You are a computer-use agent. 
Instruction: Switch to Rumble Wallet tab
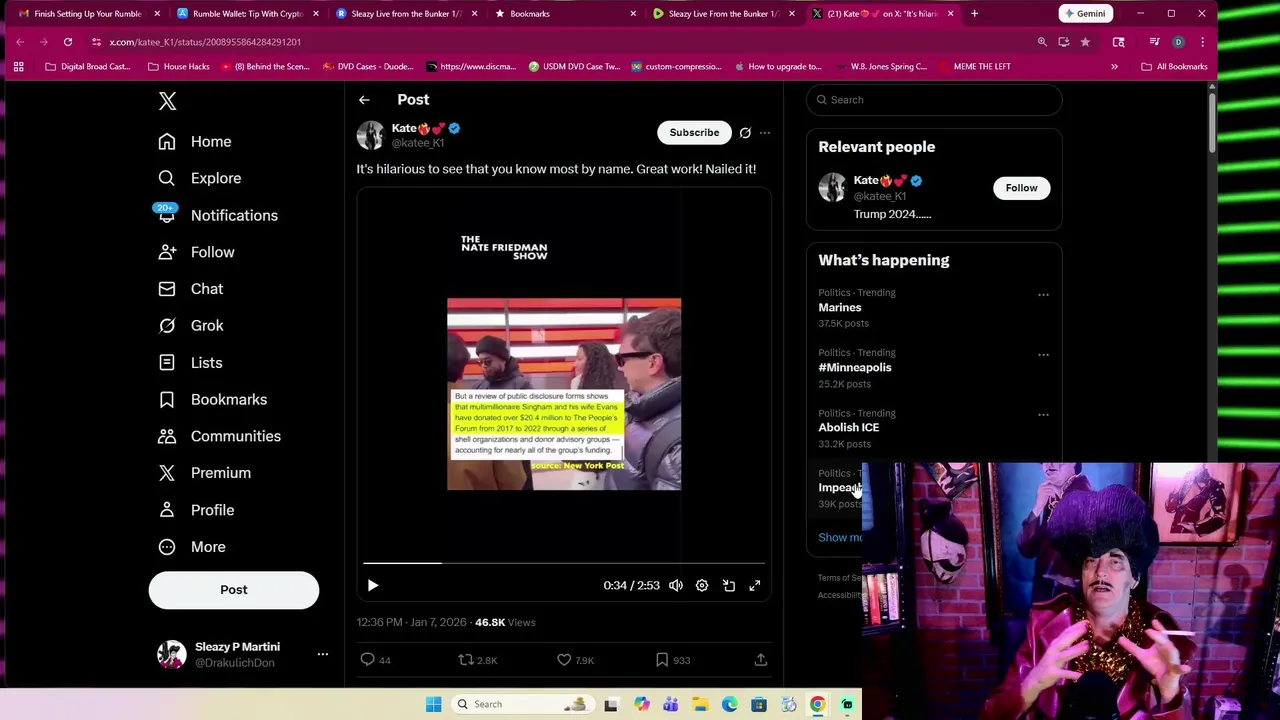247,14
